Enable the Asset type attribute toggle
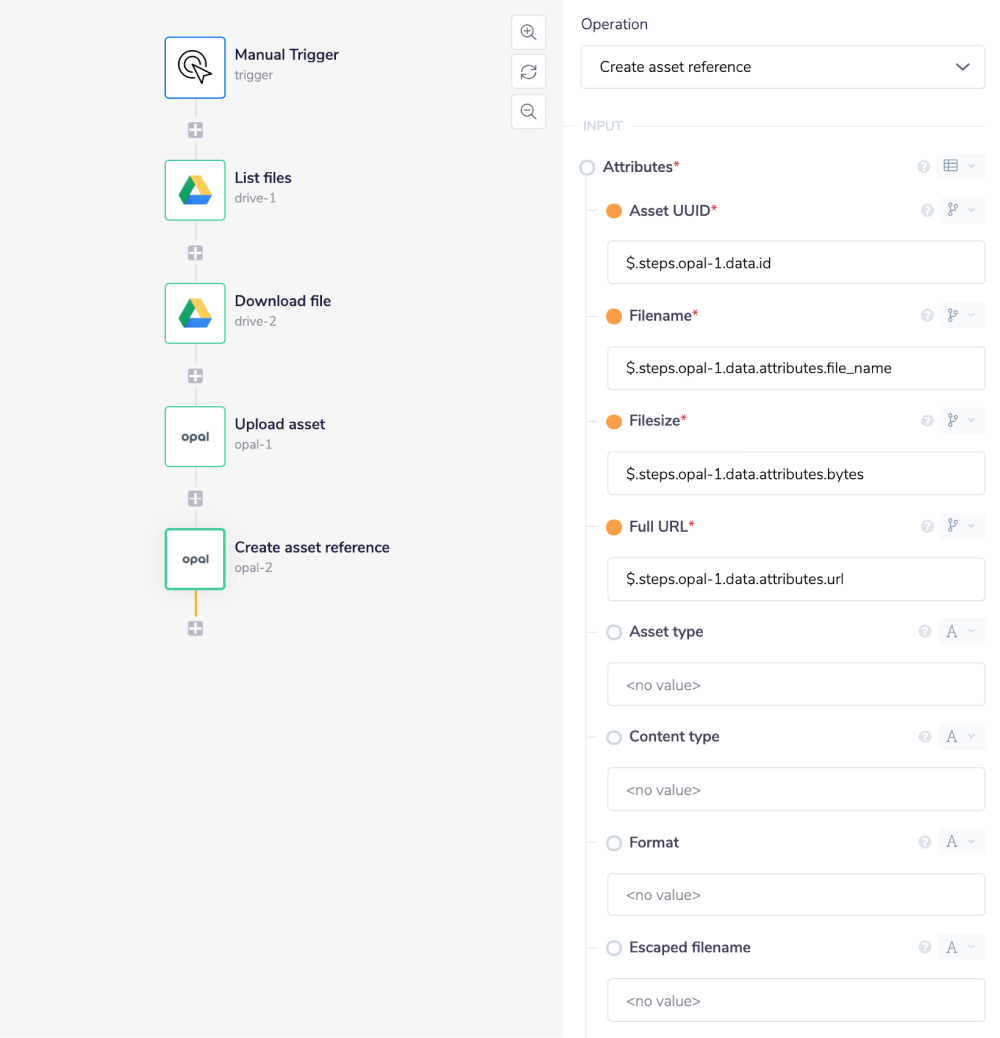Image resolution: width=1000 pixels, height=1038 pixels. pos(614,632)
